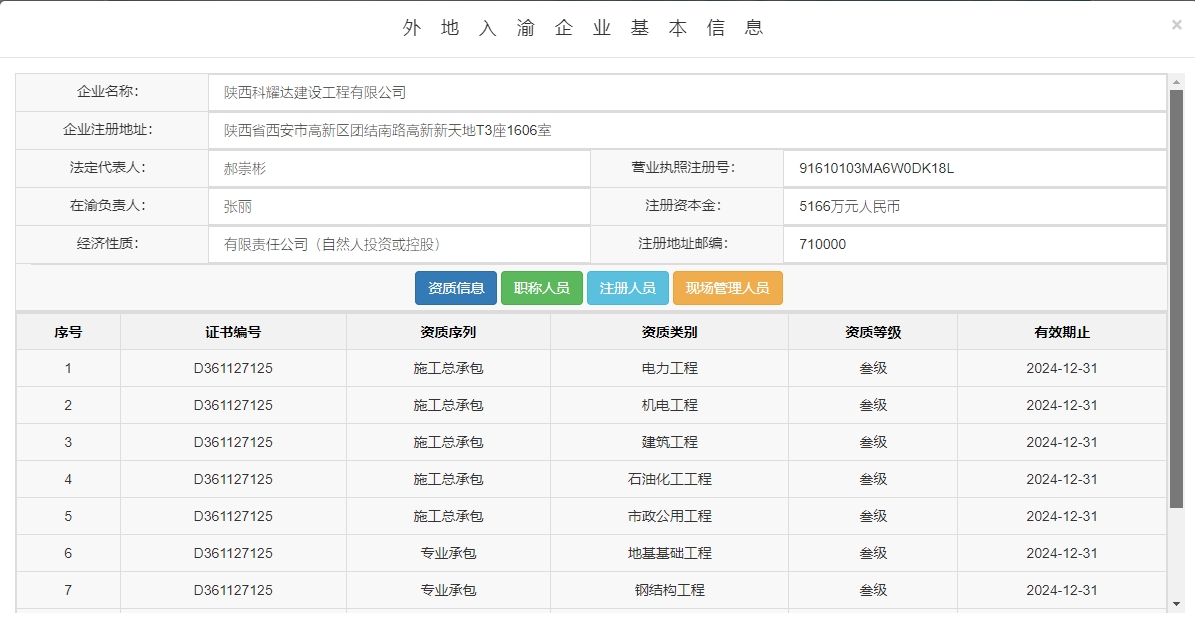Open the 现场管理人员 tab
This screenshot has width=1195, height=623.
[728, 288]
